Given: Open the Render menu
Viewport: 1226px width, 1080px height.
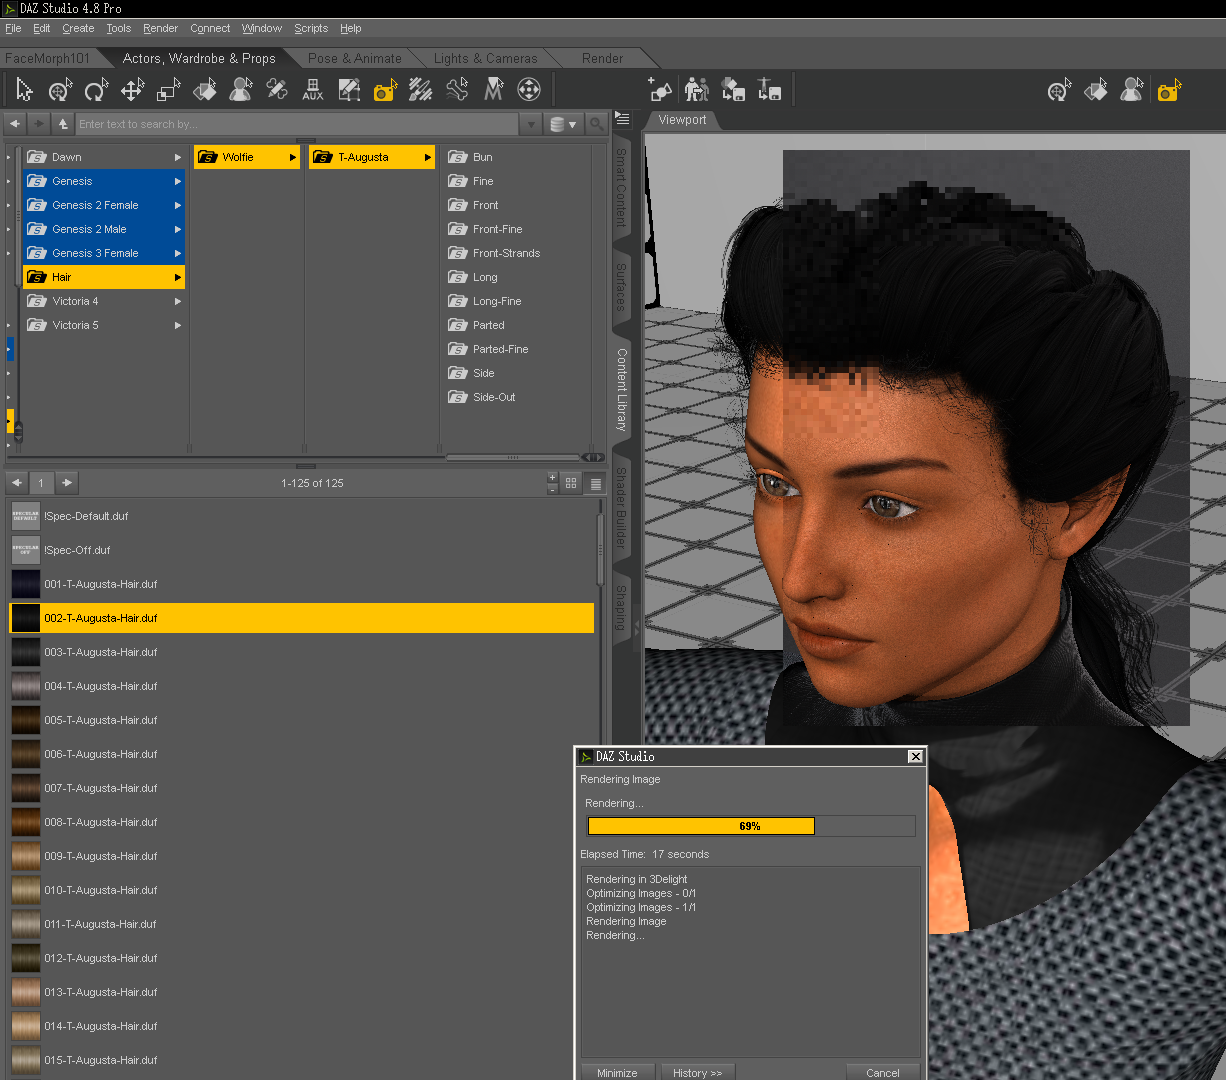Looking at the screenshot, I should tap(160, 28).
